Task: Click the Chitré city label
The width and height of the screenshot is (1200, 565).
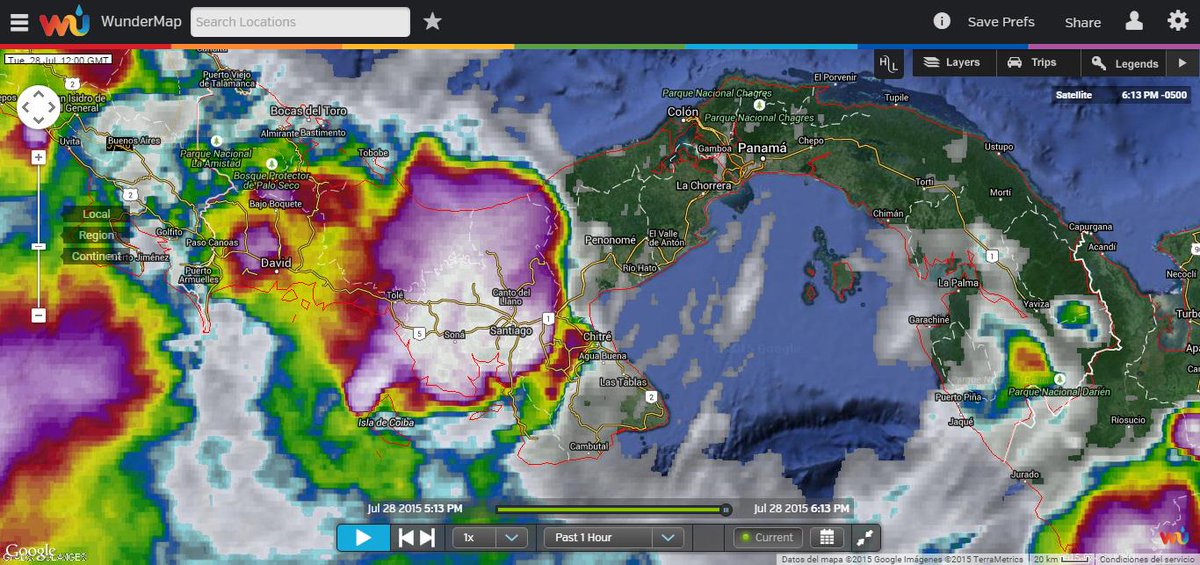Action: point(596,338)
